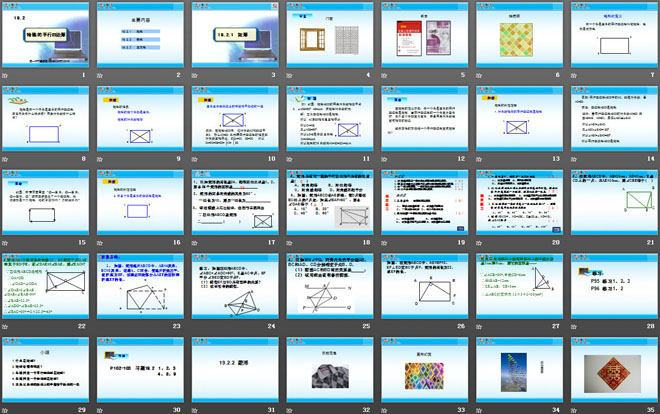Open slide 28 exercise page P95

611,297
